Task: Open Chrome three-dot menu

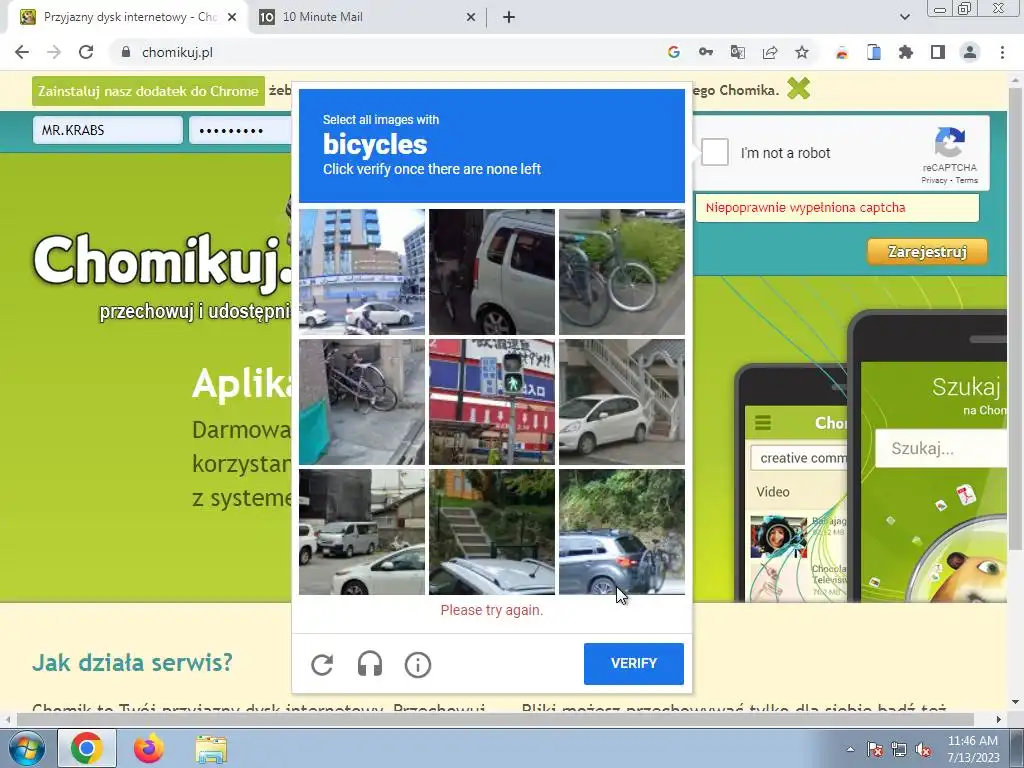Action: pyautogui.click(x=1002, y=52)
